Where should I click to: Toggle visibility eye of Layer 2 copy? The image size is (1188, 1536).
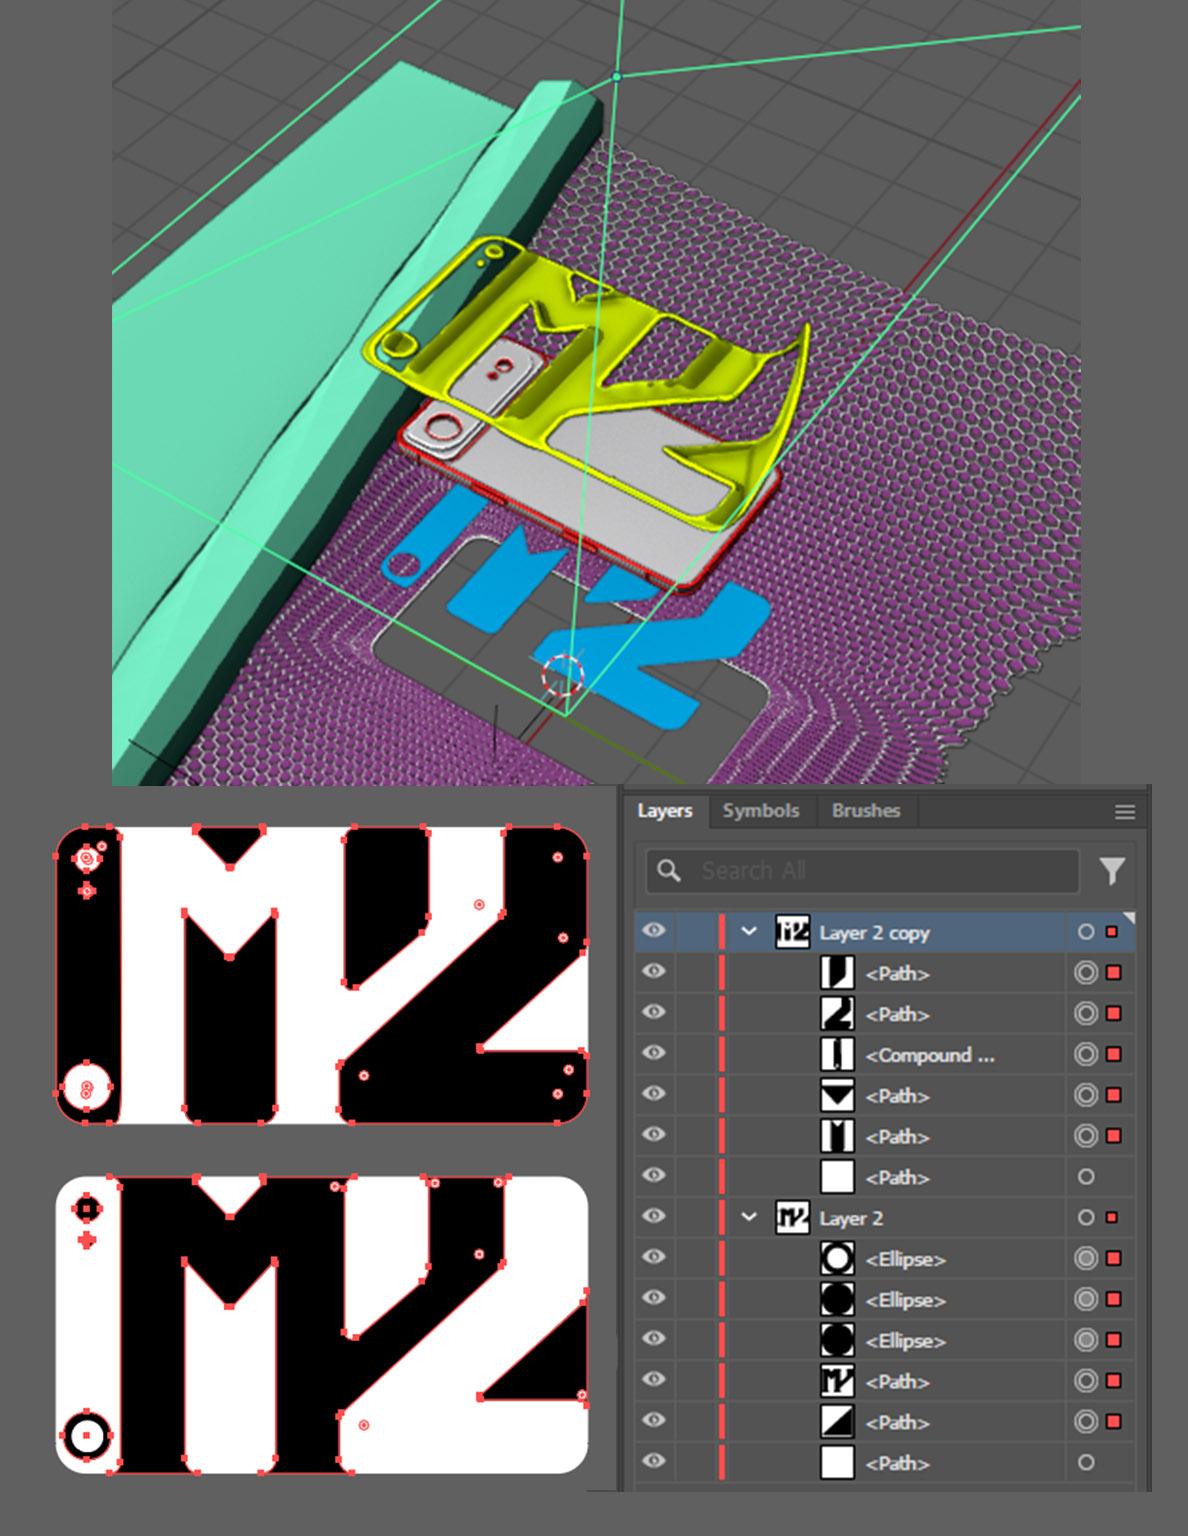[653, 931]
